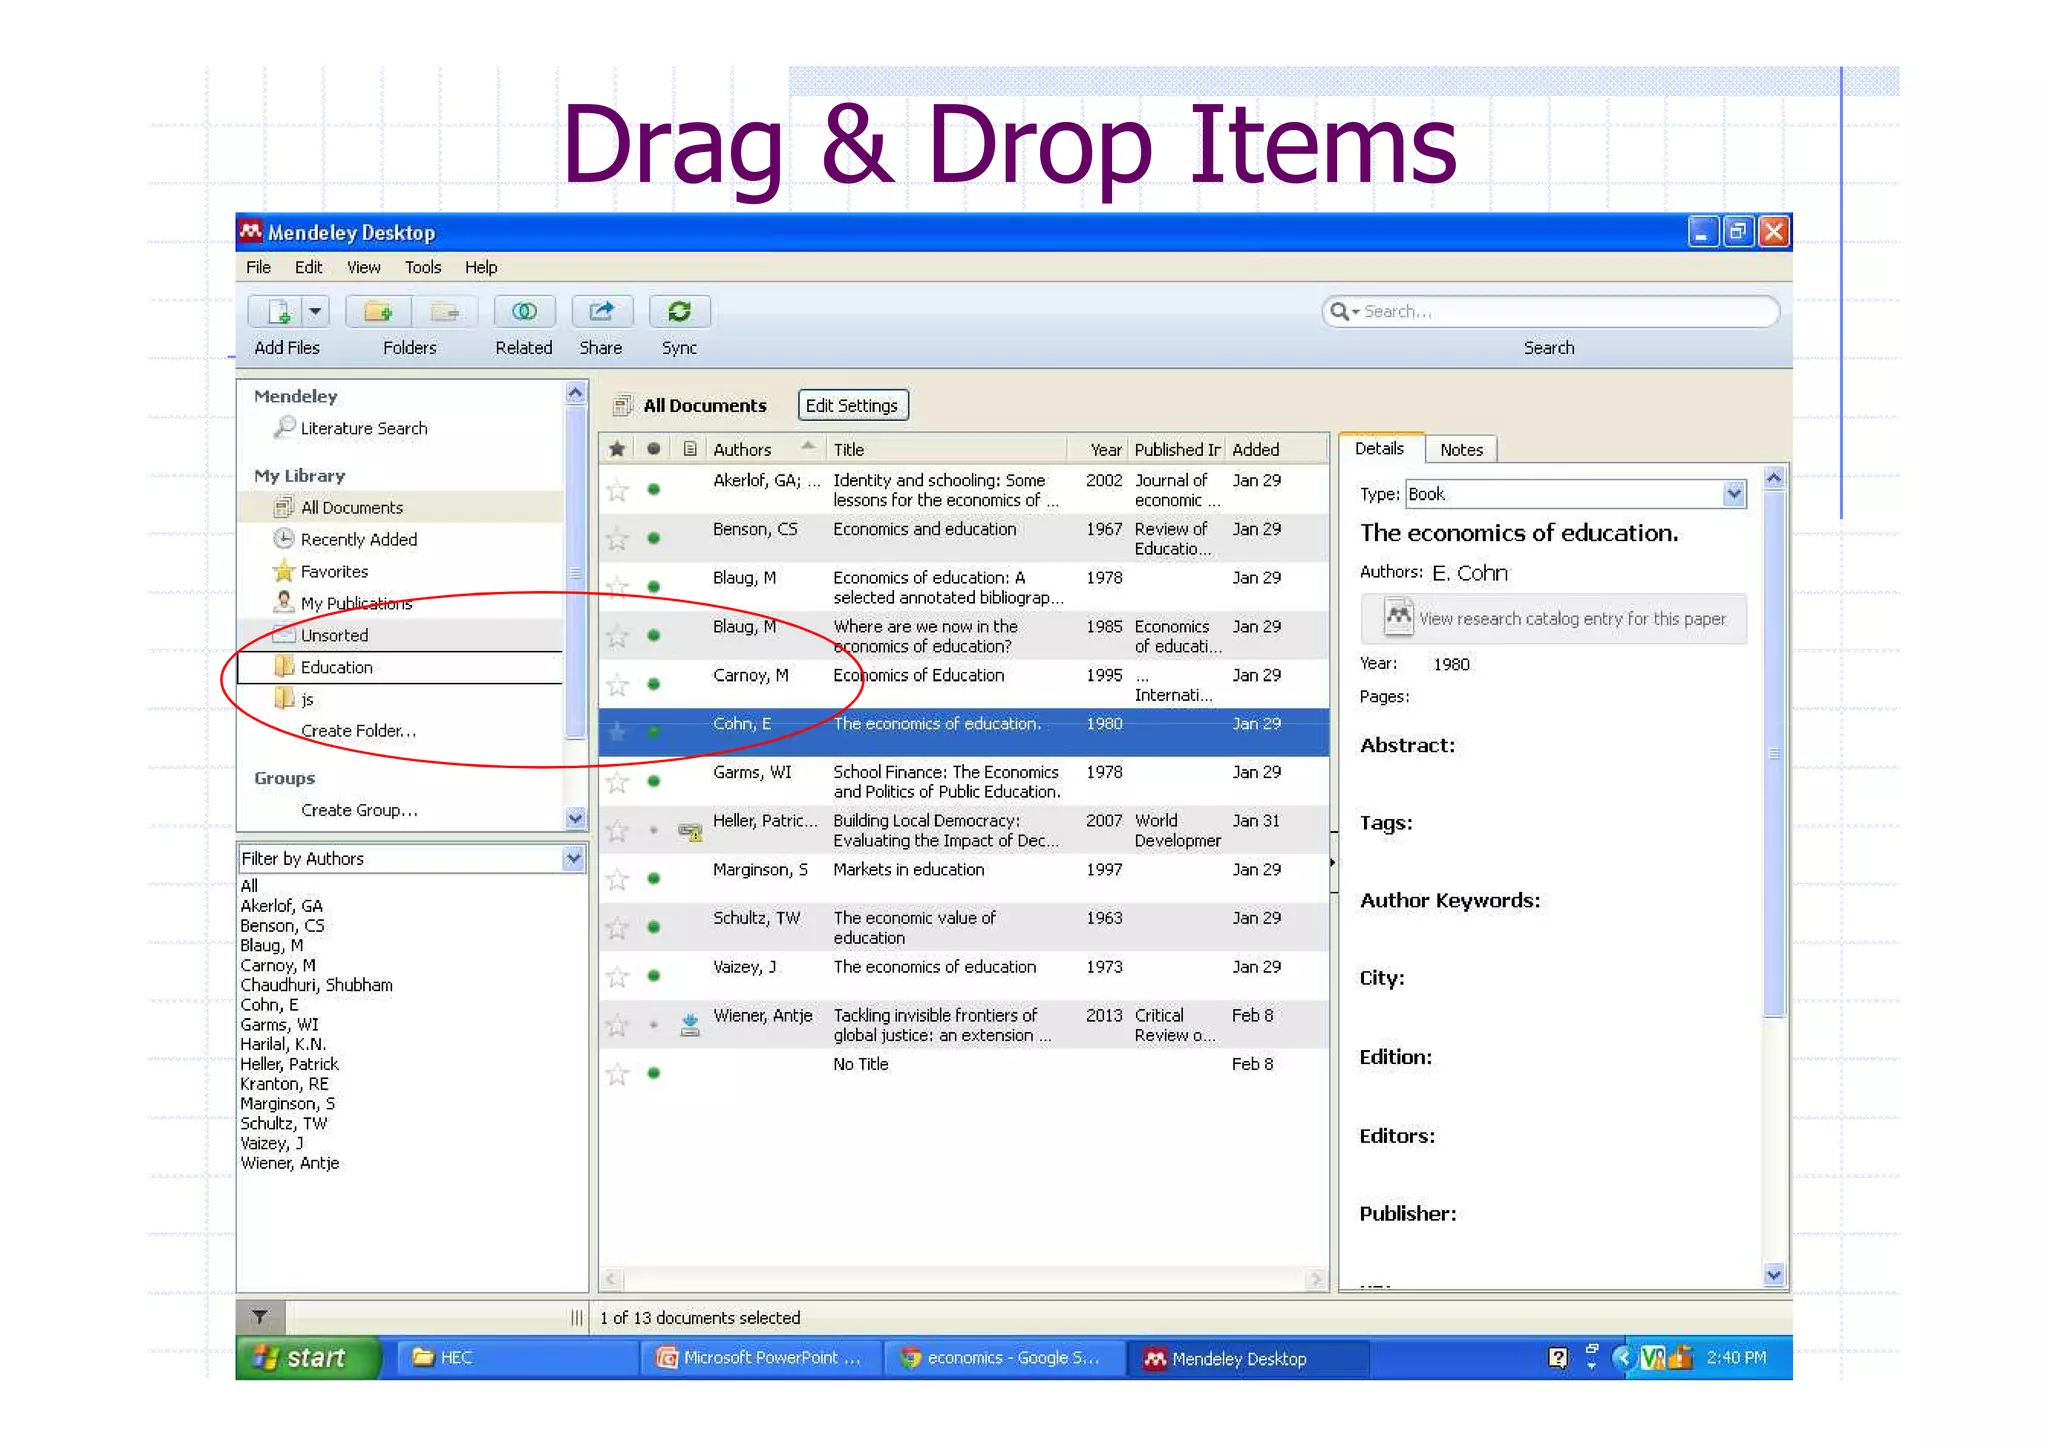Click the Create Folder toolbar icon

[x=378, y=312]
